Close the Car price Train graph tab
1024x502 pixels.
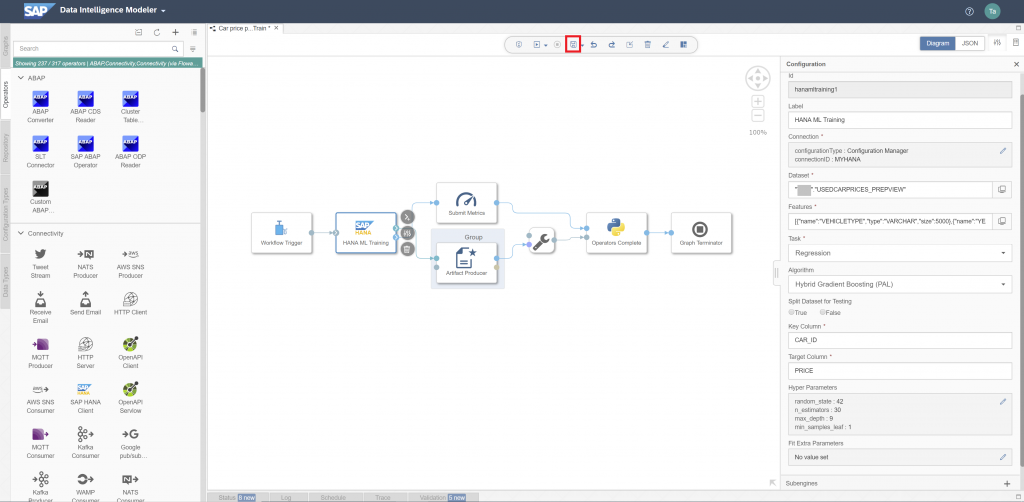pos(276,28)
